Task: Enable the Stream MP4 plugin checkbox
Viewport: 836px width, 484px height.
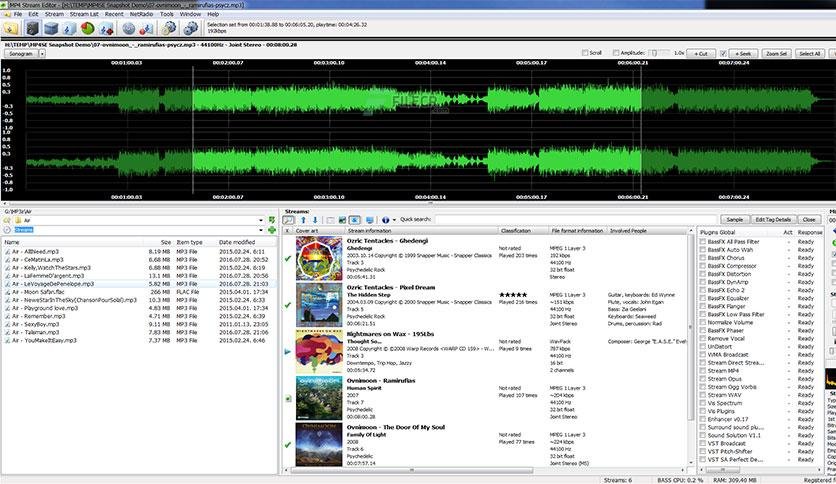Action: tap(703, 370)
